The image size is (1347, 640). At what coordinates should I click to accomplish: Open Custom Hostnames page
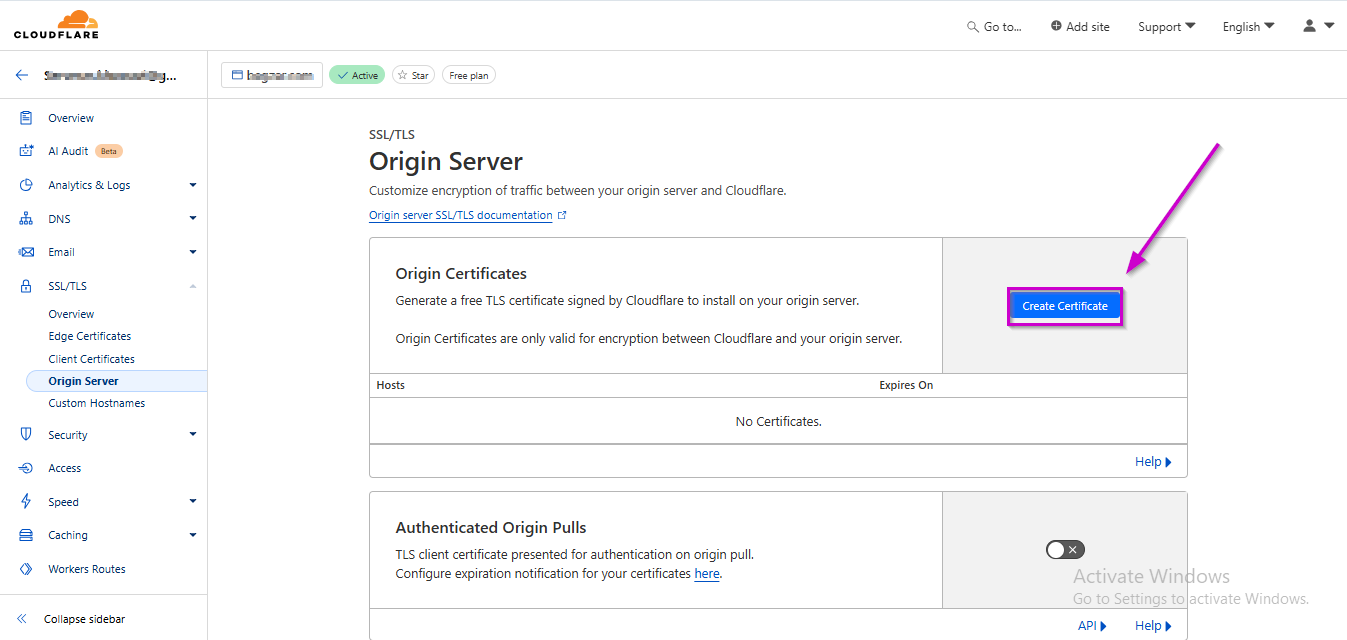click(x=96, y=403)
